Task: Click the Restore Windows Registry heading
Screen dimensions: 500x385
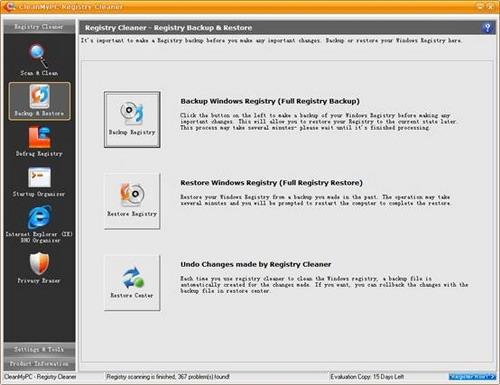Action: [x=271, y=183]
